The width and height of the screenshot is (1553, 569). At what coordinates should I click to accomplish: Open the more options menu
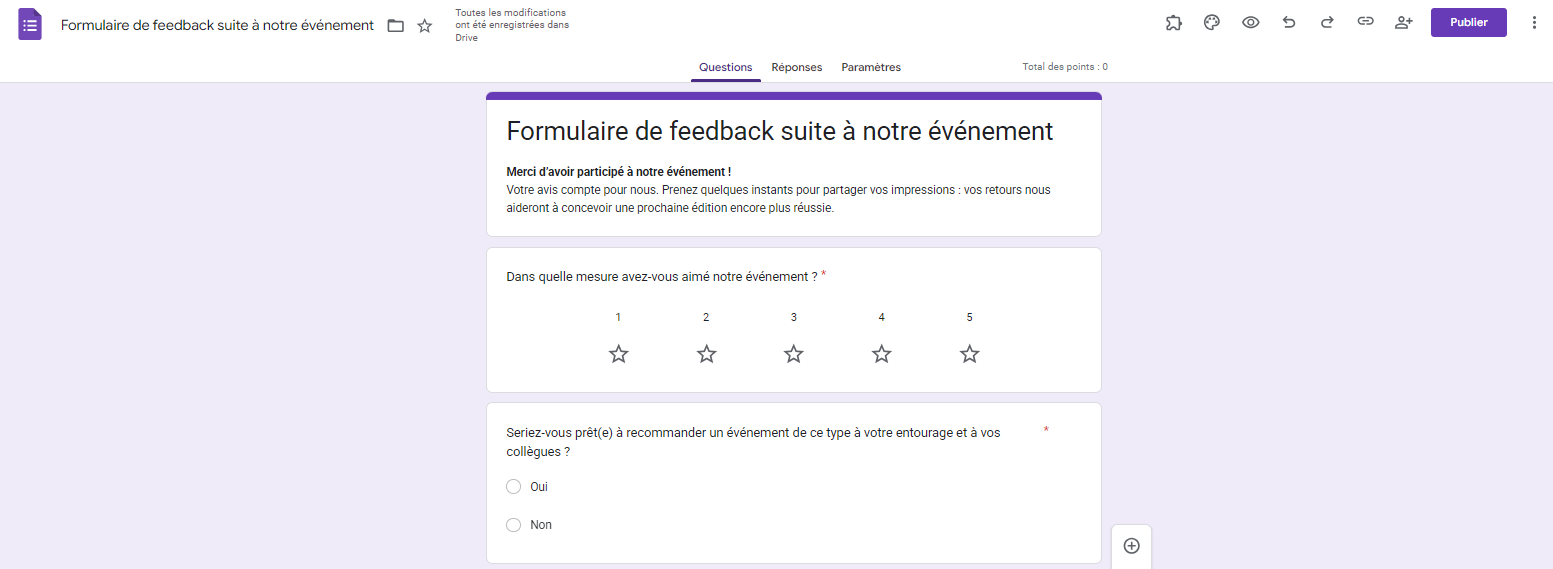coord(1534,22)
